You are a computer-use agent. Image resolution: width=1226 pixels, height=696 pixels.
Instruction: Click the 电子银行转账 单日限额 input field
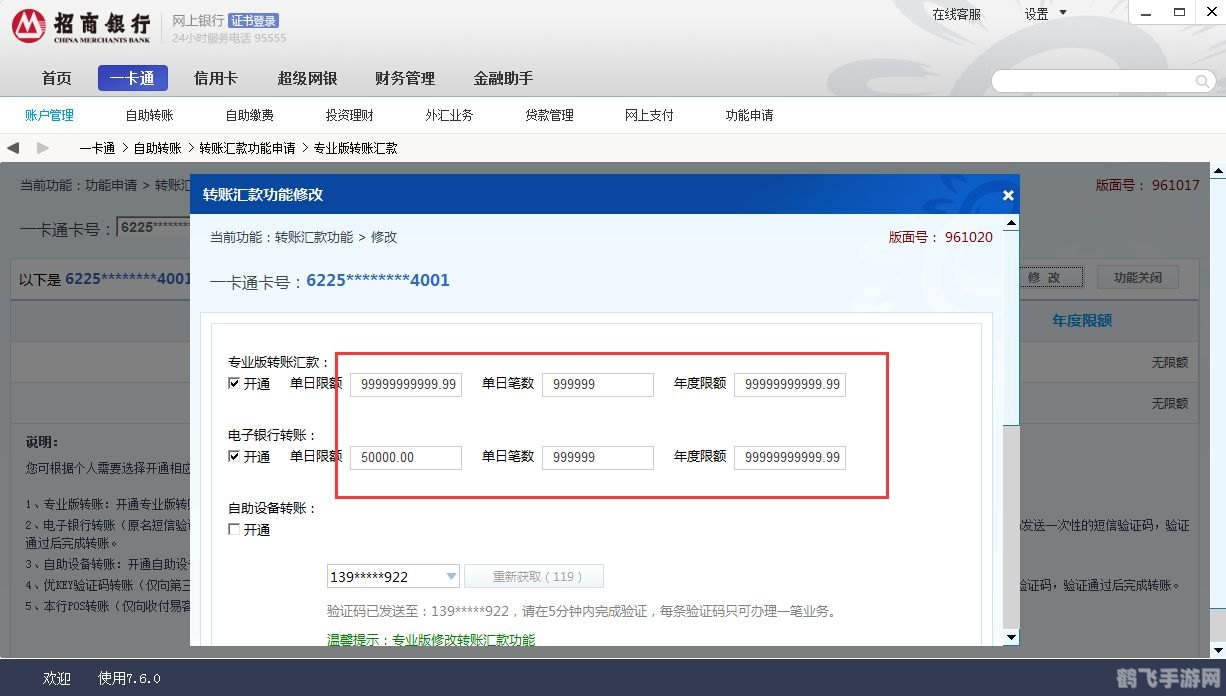click(405, 457)
